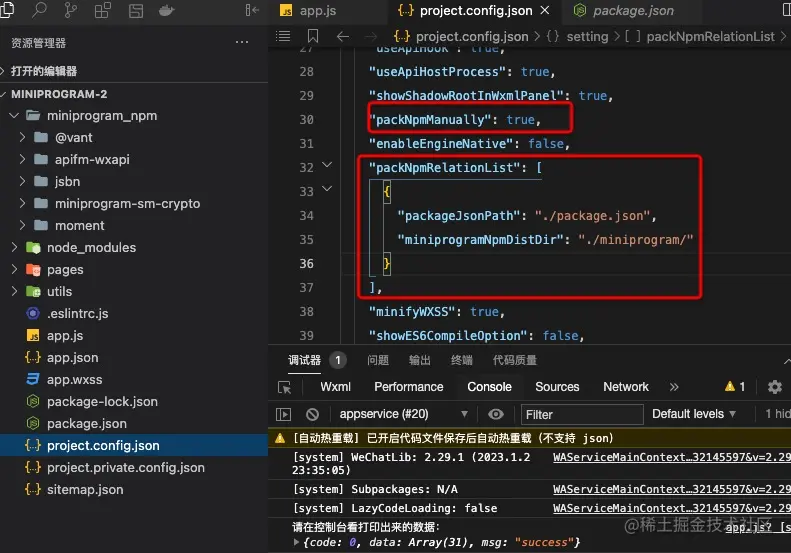This screenshot has width=791, height=553.
Task: Collapse the miniprogram_npm folder
Action: click(14, 116)
